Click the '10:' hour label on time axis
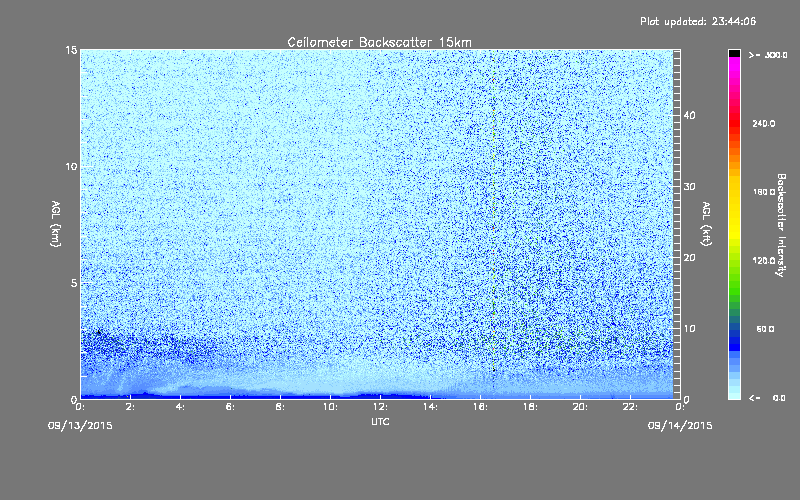800x500 pixels. click(x=330, y=407)
